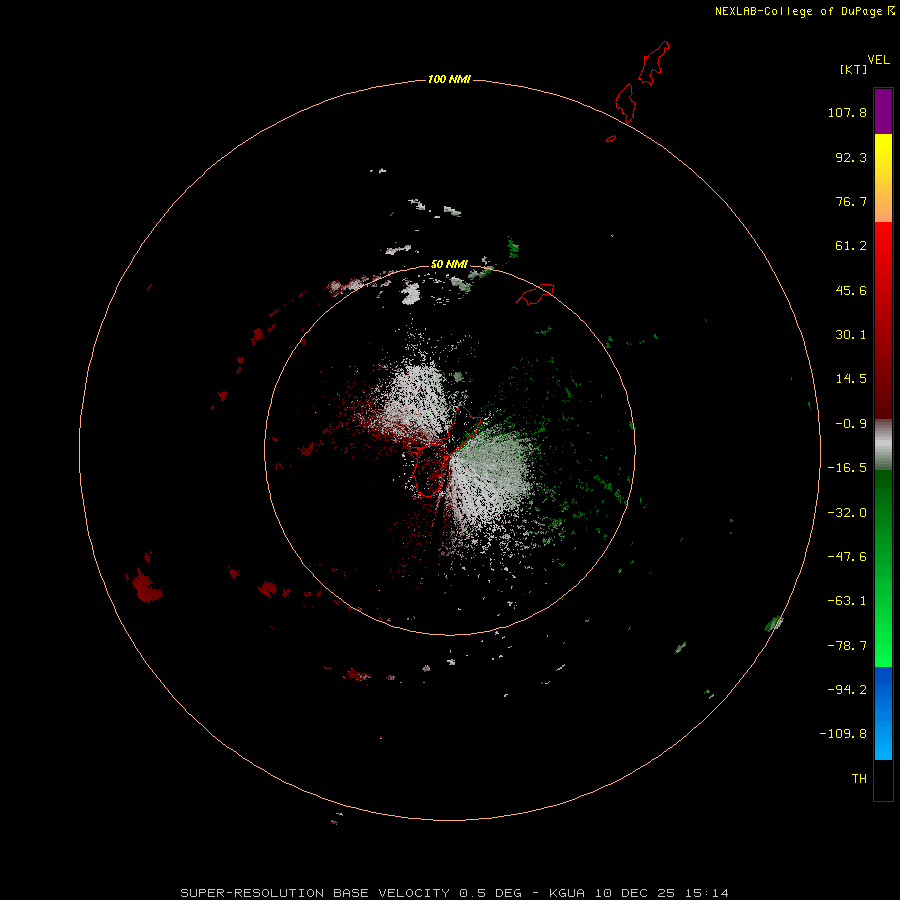
Task: Click the blue segment of the color bar
Action: 883,713
